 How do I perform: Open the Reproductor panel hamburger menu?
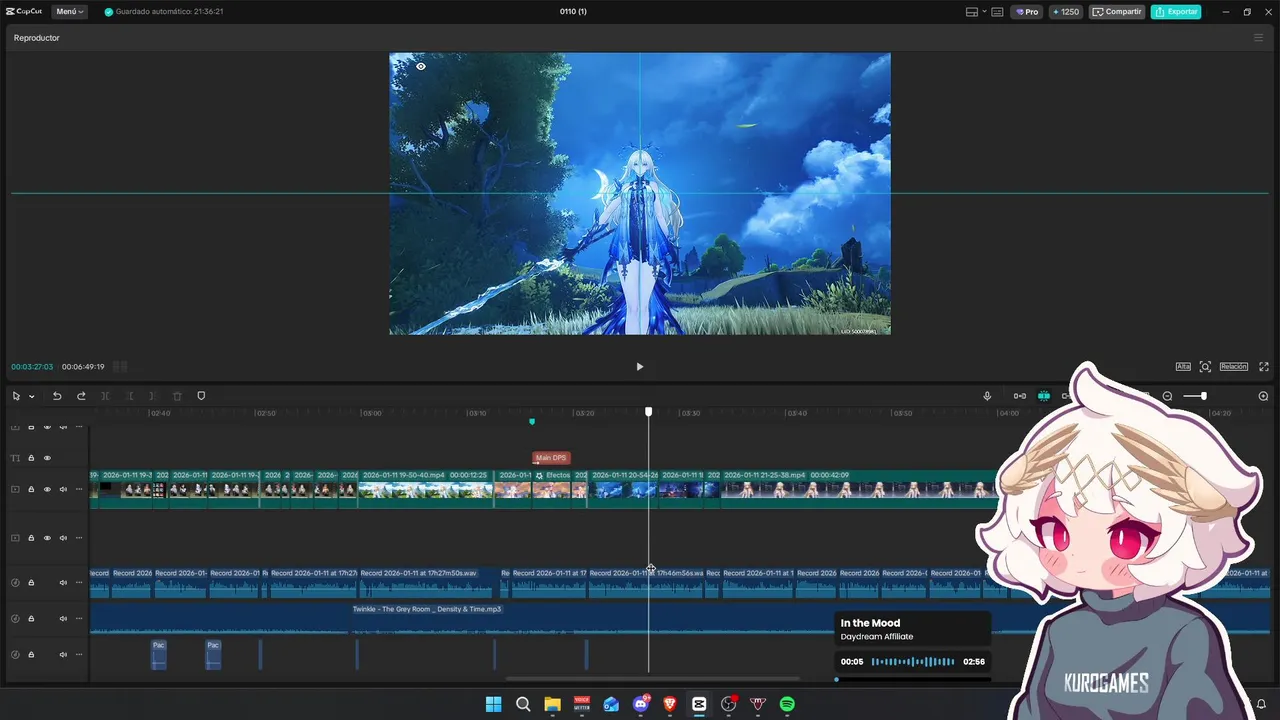coord(1258,38)
